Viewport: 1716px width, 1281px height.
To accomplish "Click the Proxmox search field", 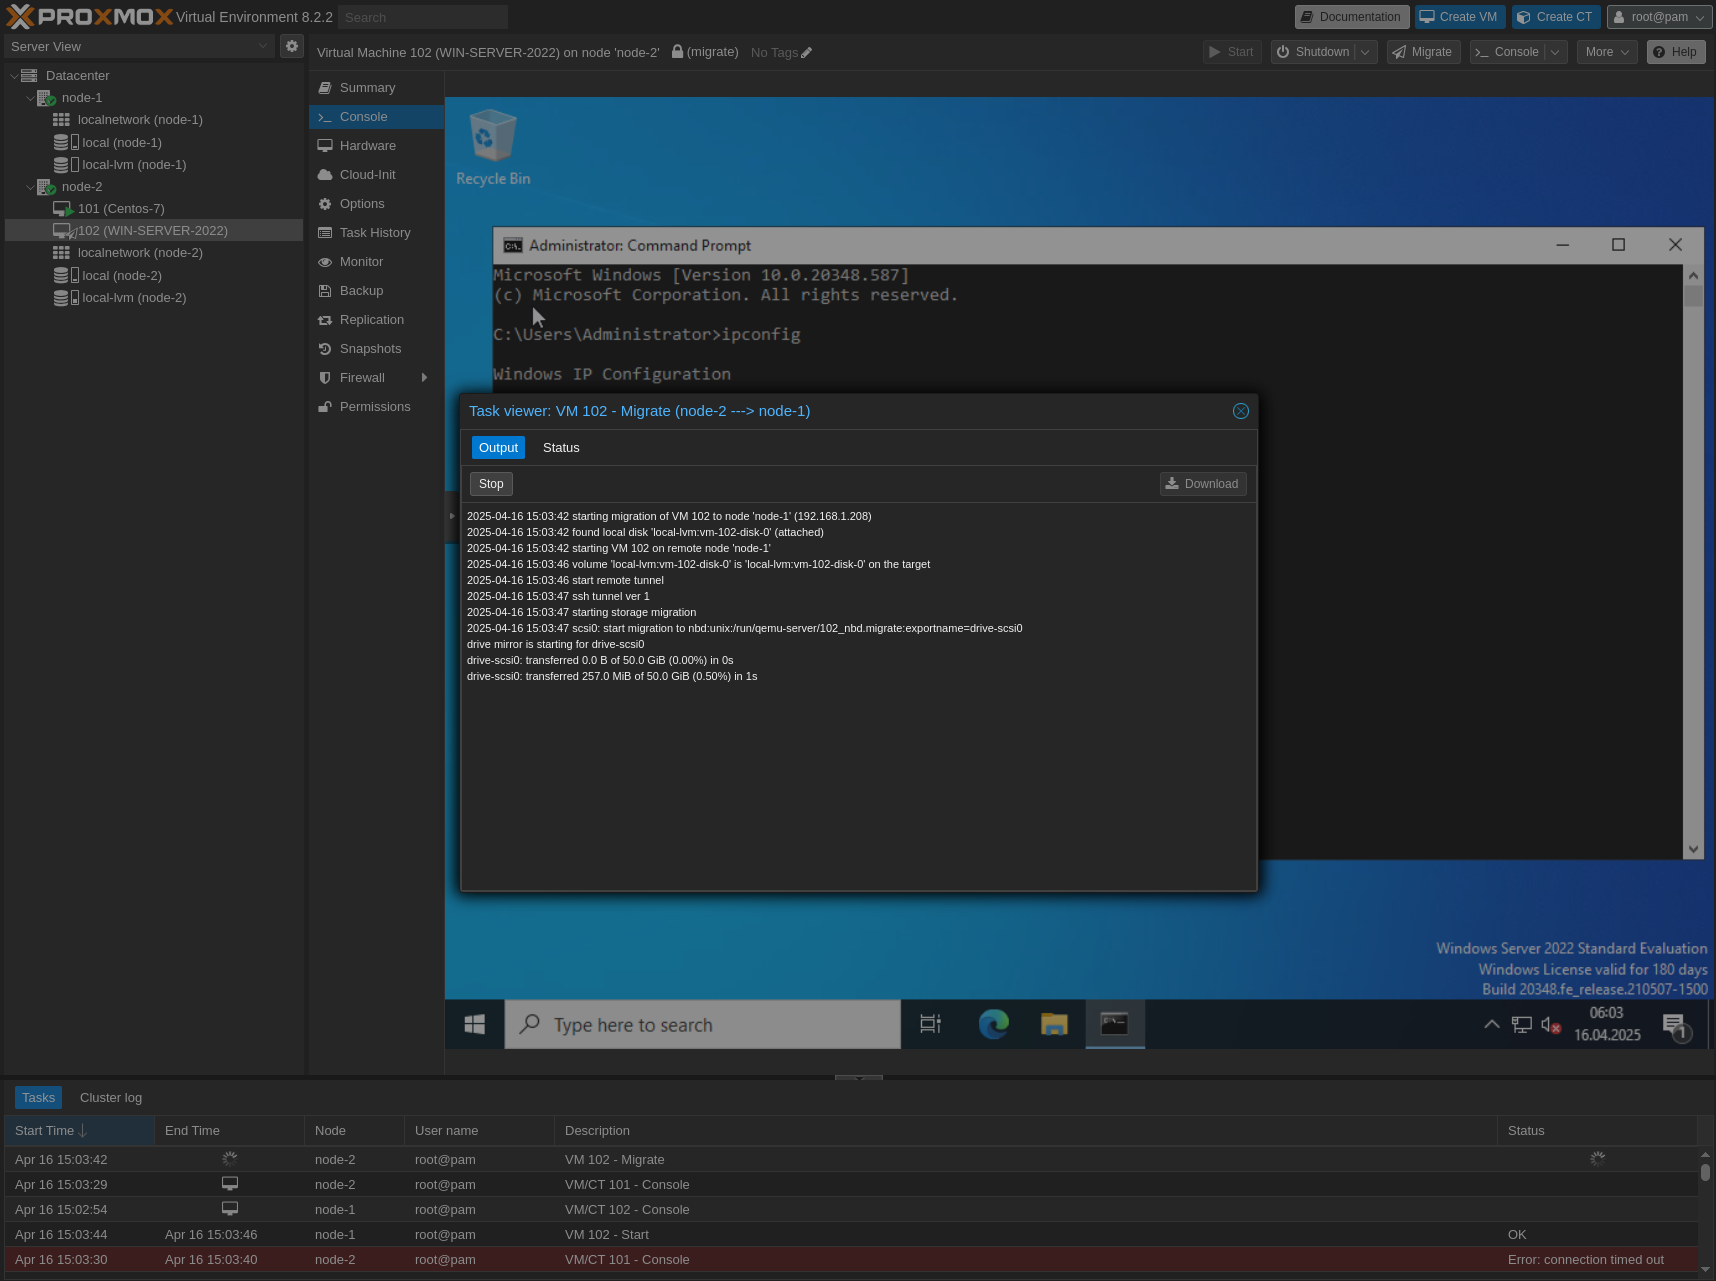I will [422, 17].
